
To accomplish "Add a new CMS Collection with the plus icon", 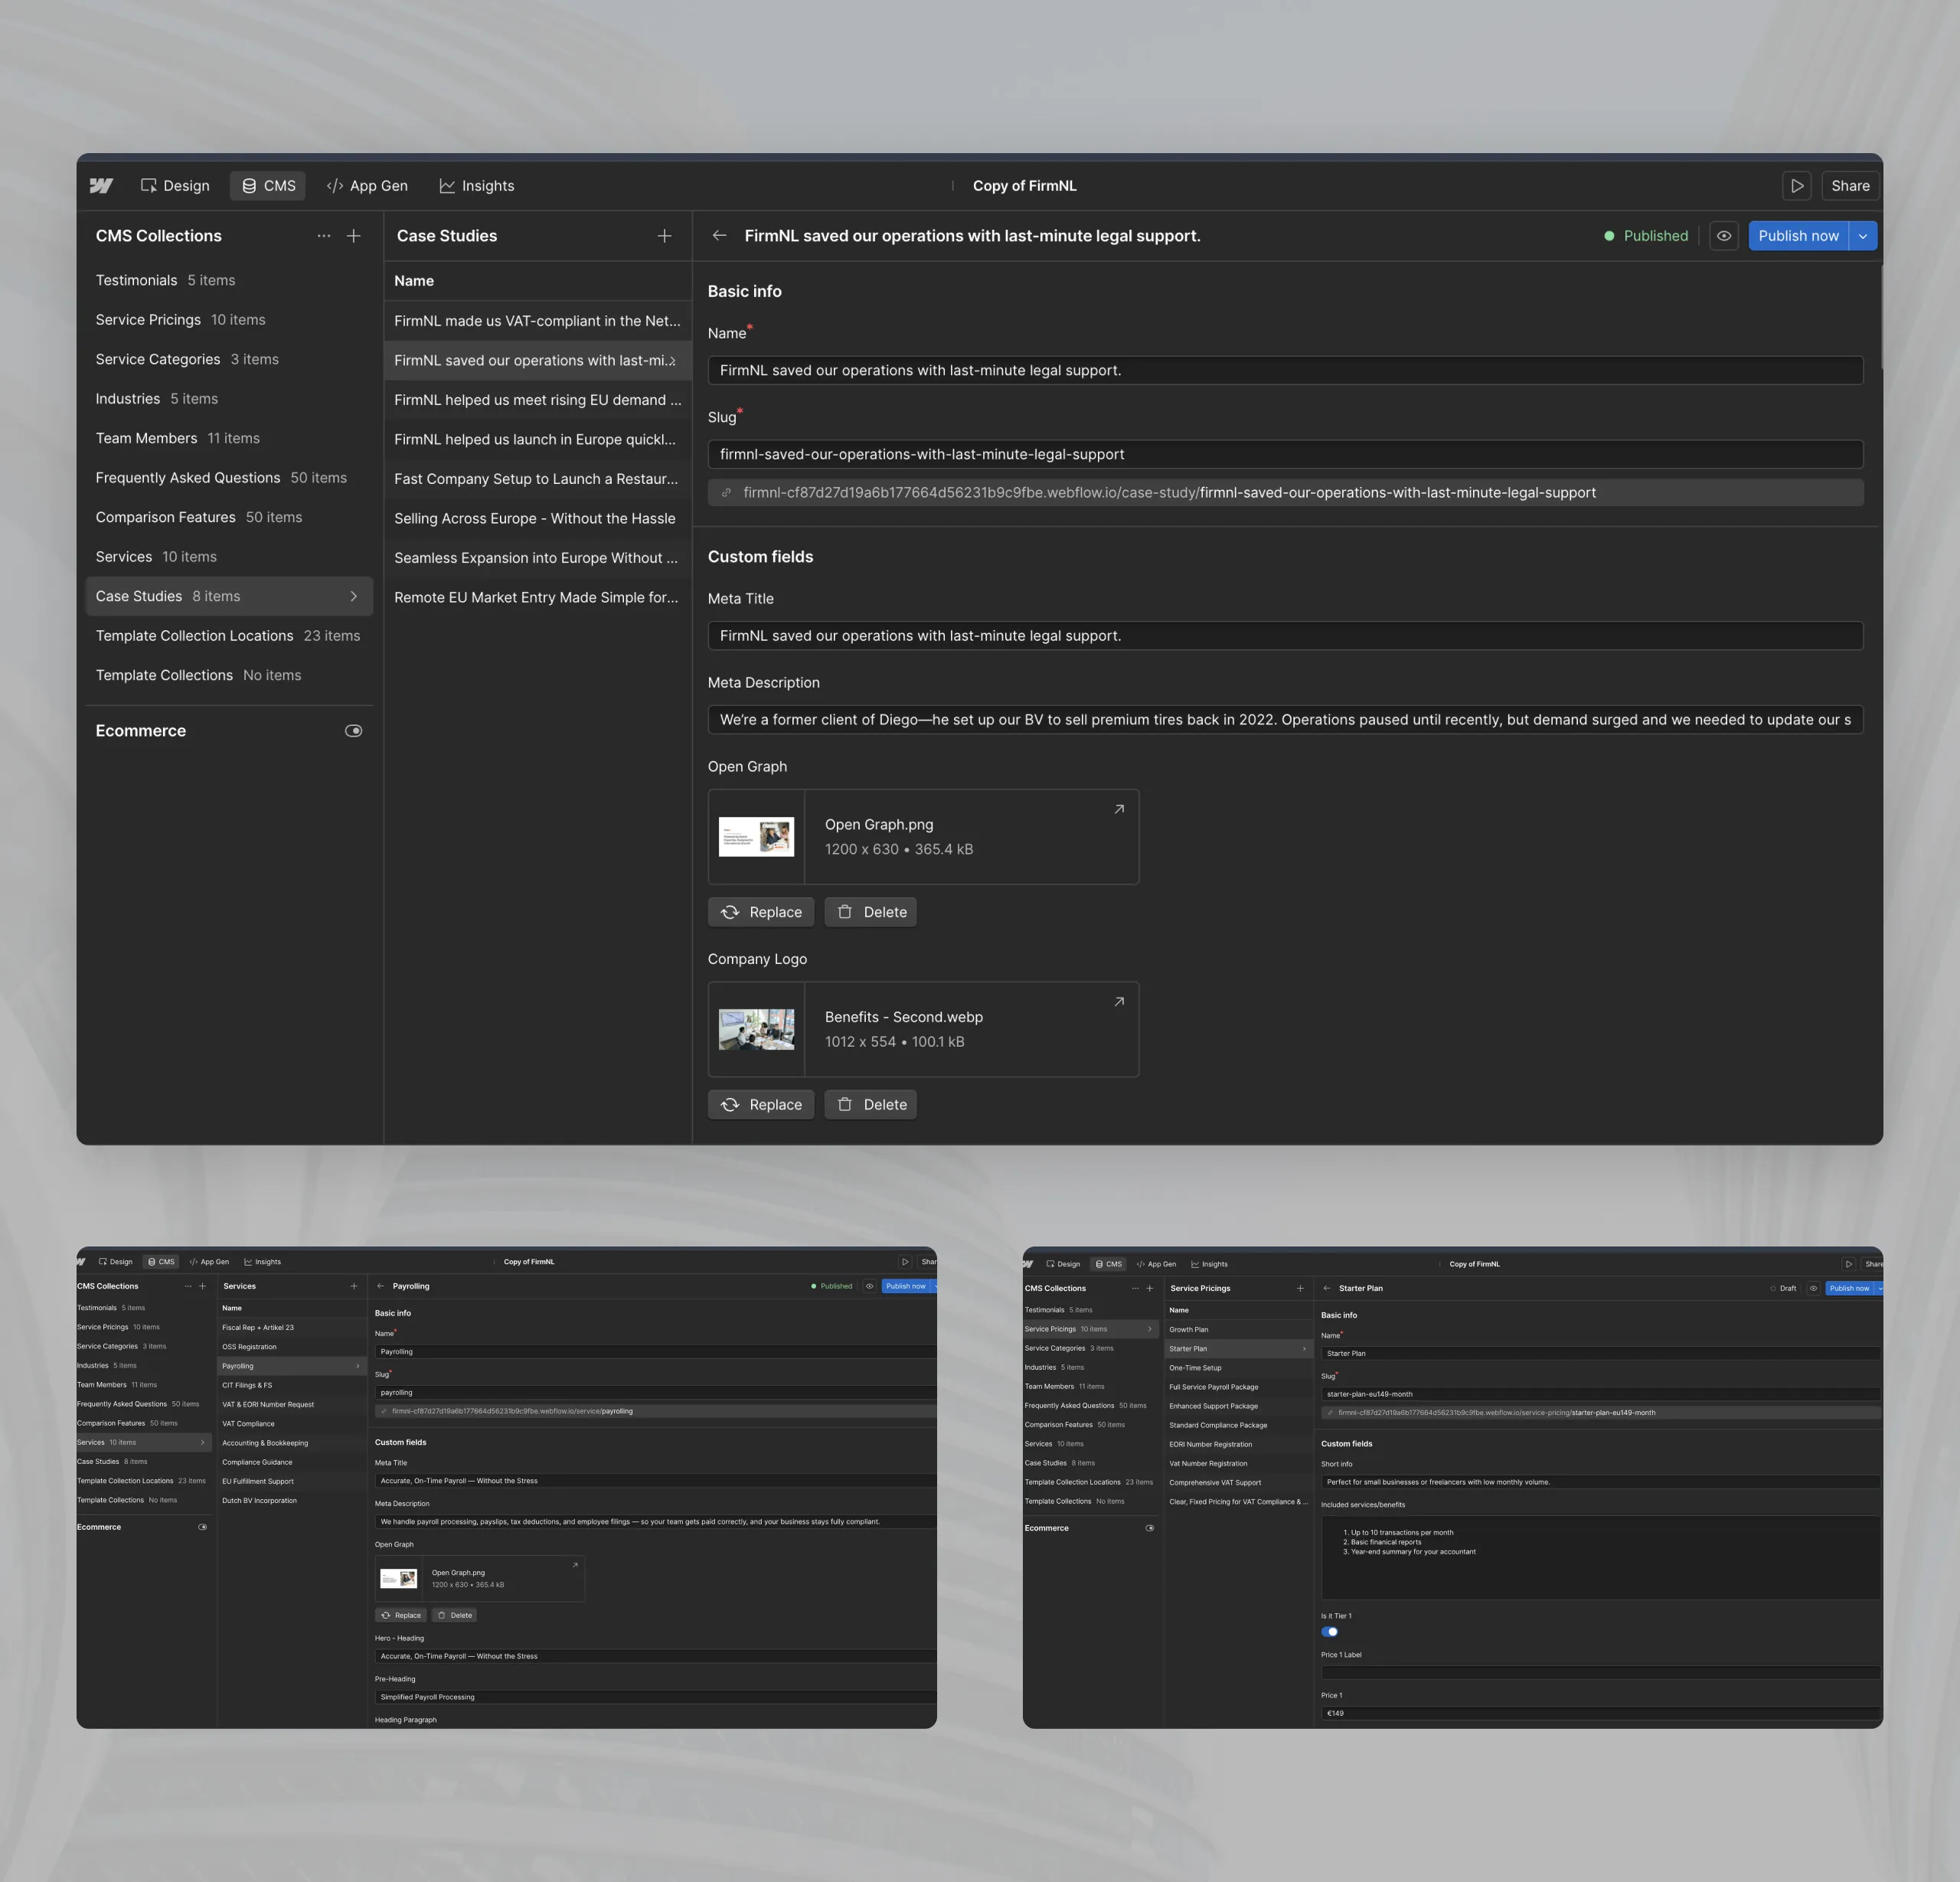I will point(353,235).
